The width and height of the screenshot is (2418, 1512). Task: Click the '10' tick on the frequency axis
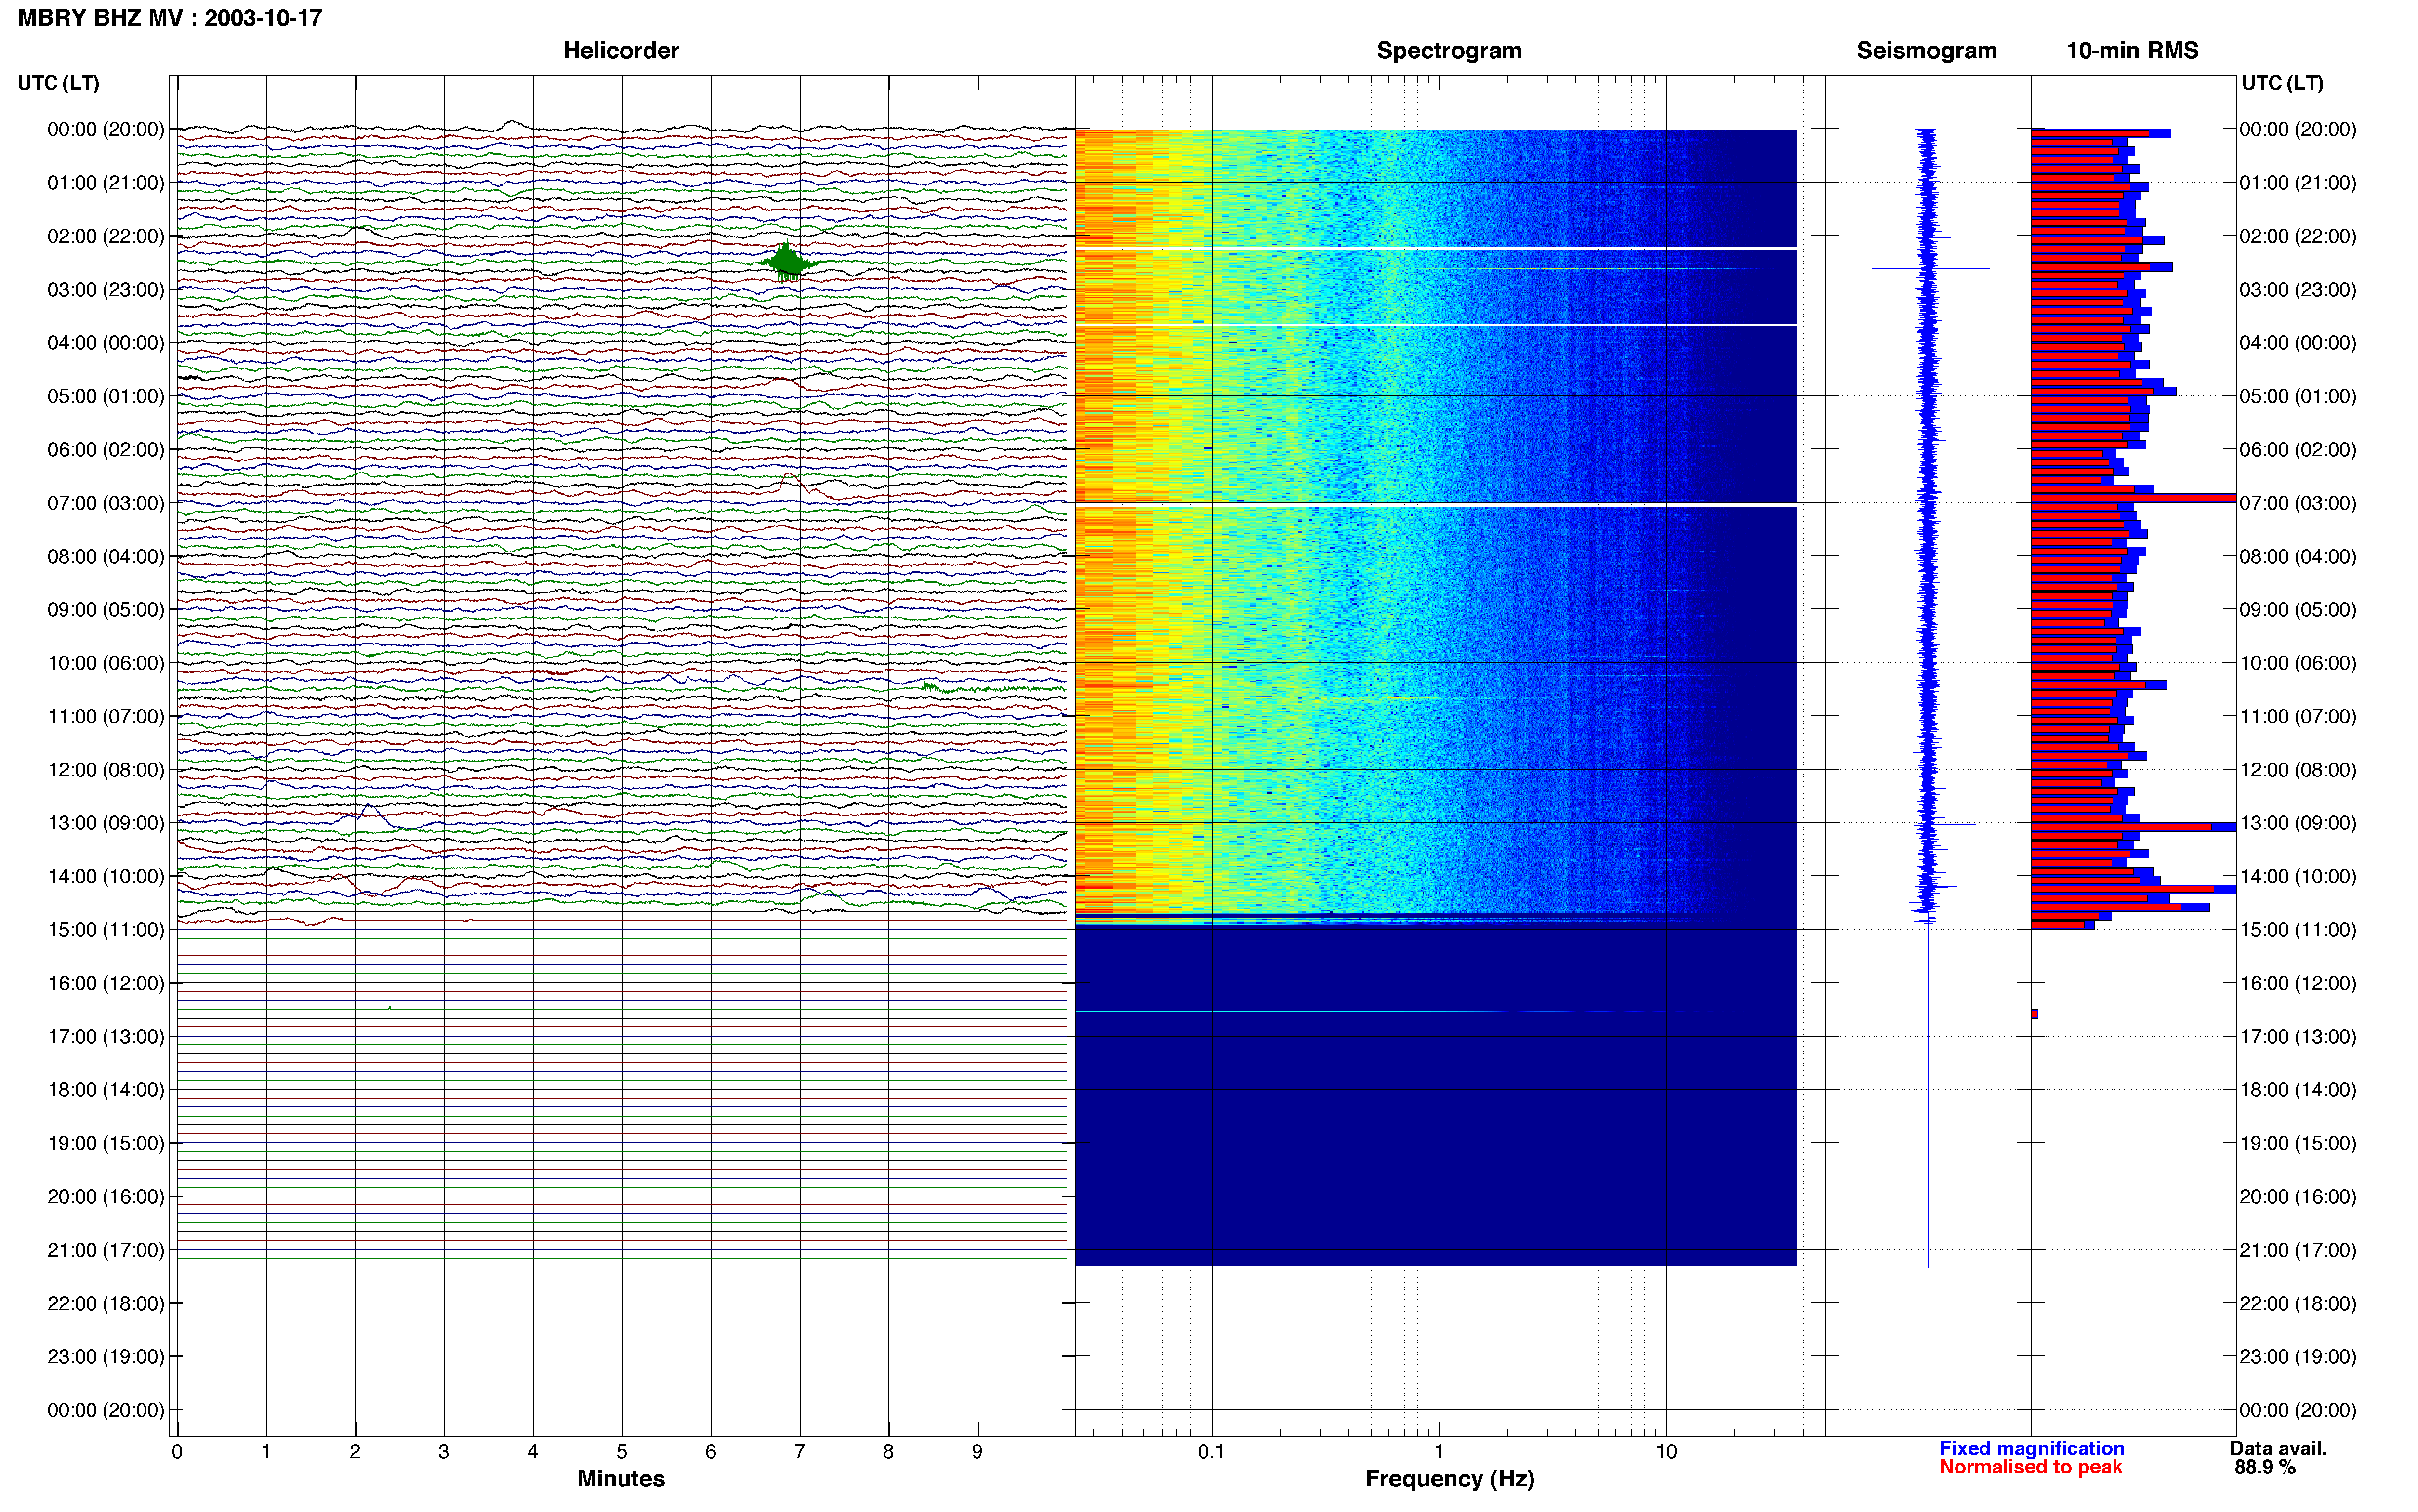point(1666,1452)
